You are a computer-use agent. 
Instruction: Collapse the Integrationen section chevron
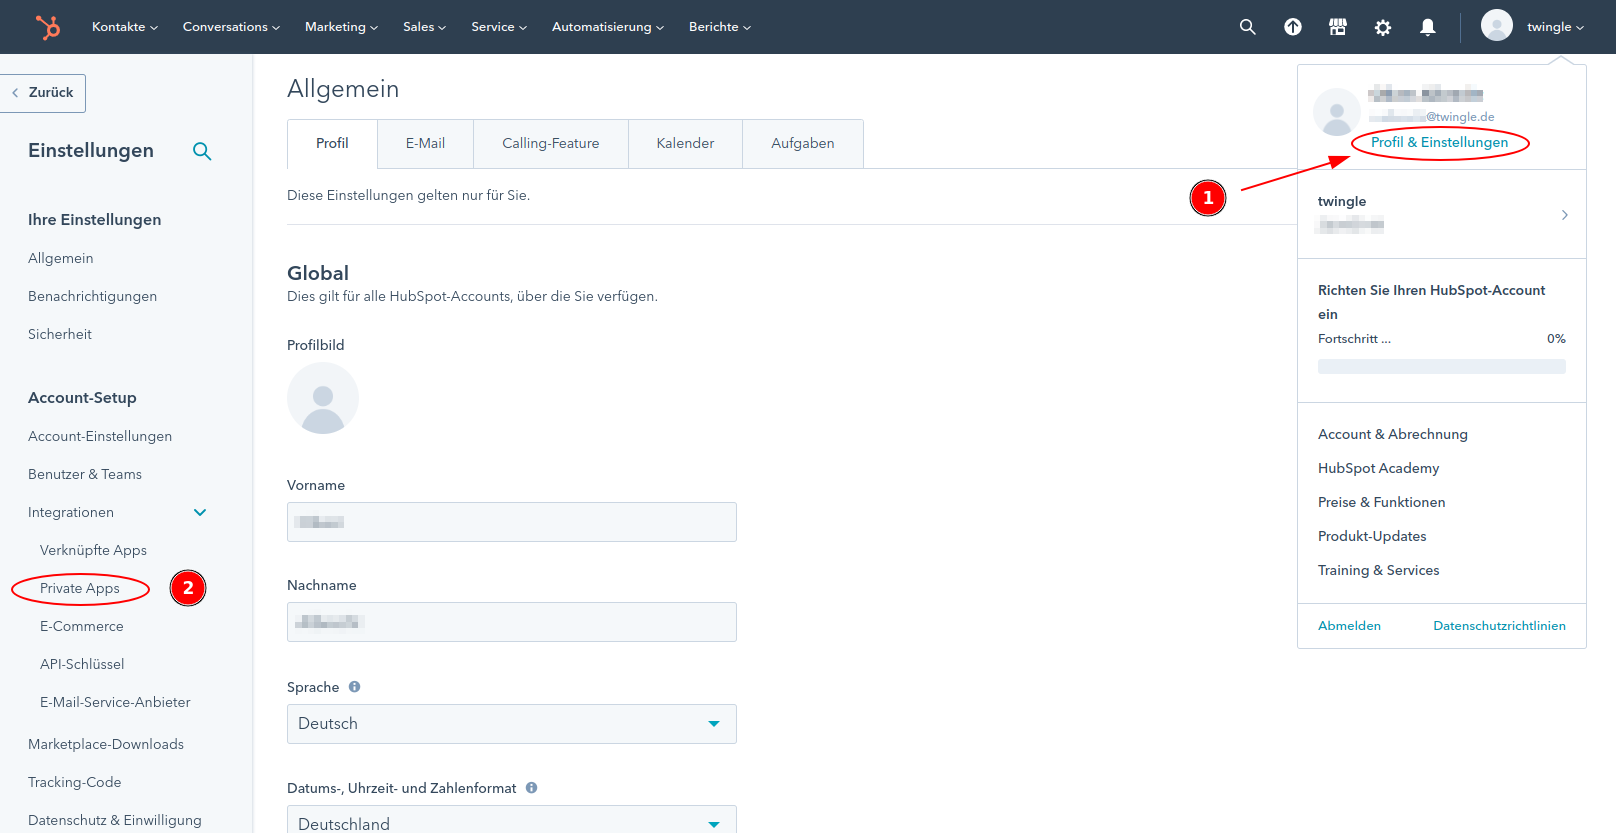pos(200,512)
